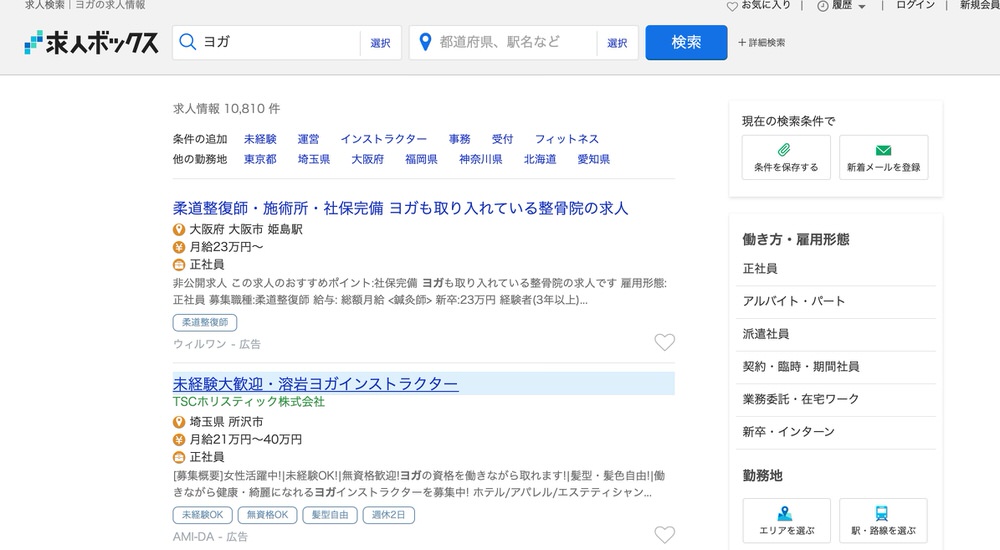Open 選択 next to the keyword field
Image resolution: width=1000 pixels, height=550 pixels.
coord(380,43)
